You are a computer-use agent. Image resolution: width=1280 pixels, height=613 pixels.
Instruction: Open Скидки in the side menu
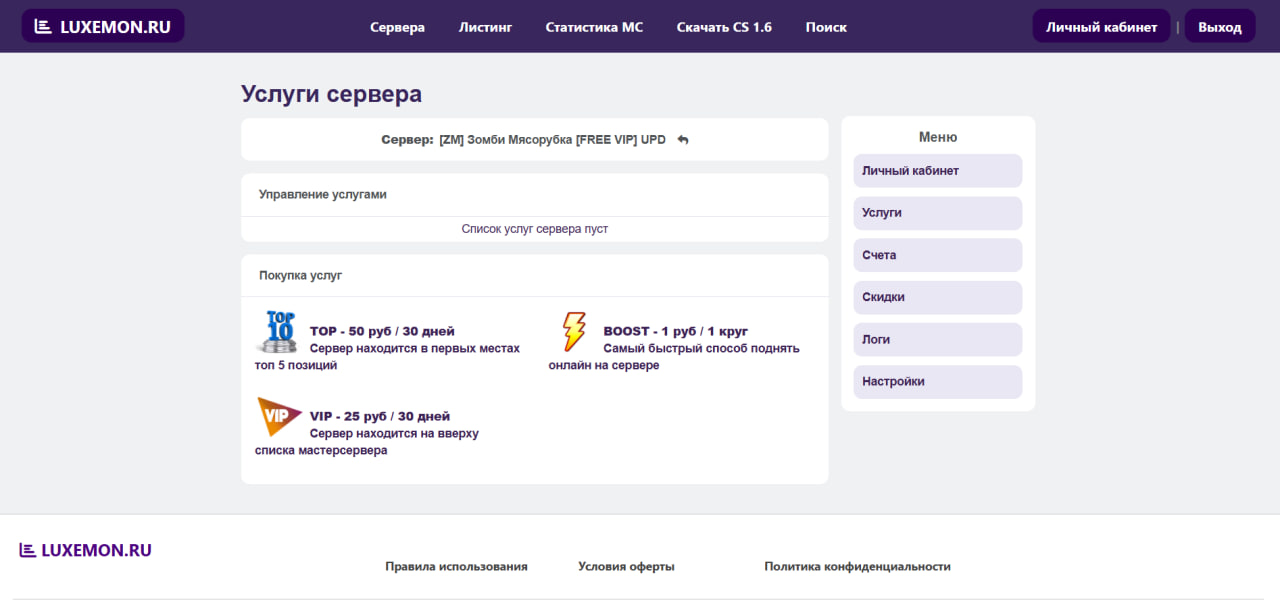pos(937,297)
